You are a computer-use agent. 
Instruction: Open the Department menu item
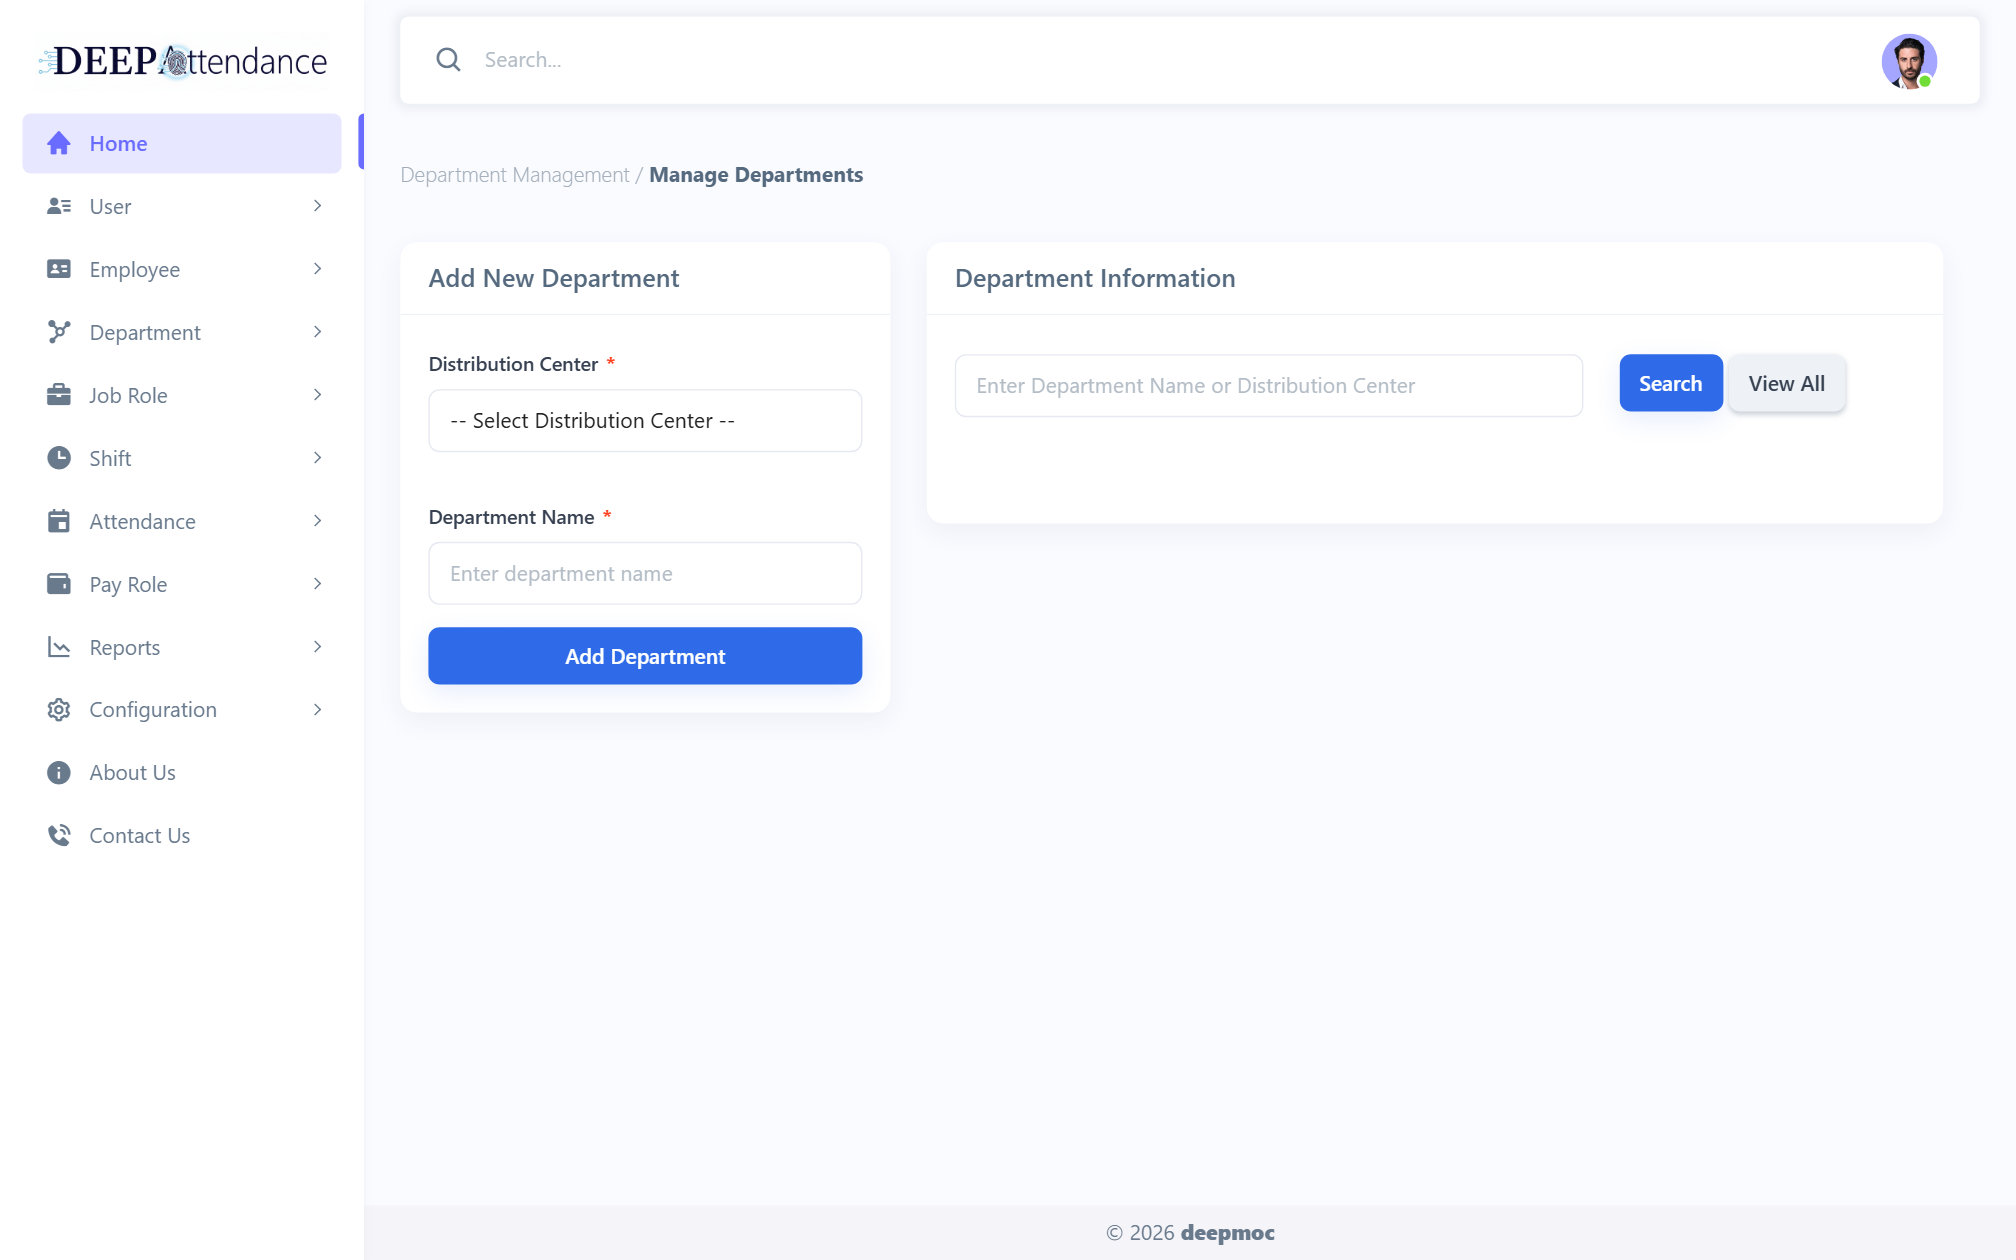click(182, 332)
